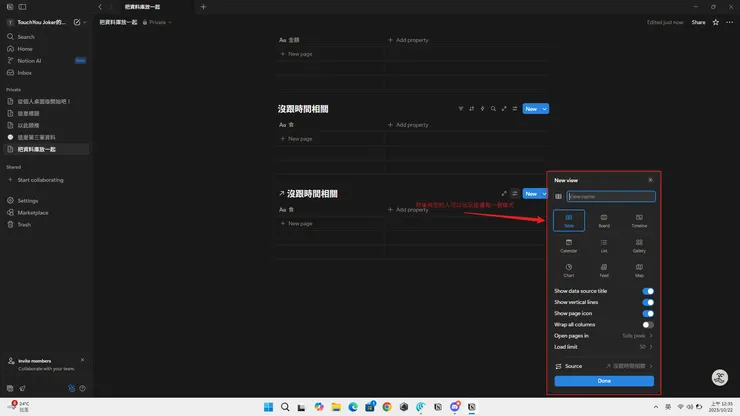The image size is (740, 416).
Task: Click the sort icon of the second database
Action: [x=471, y=109]
